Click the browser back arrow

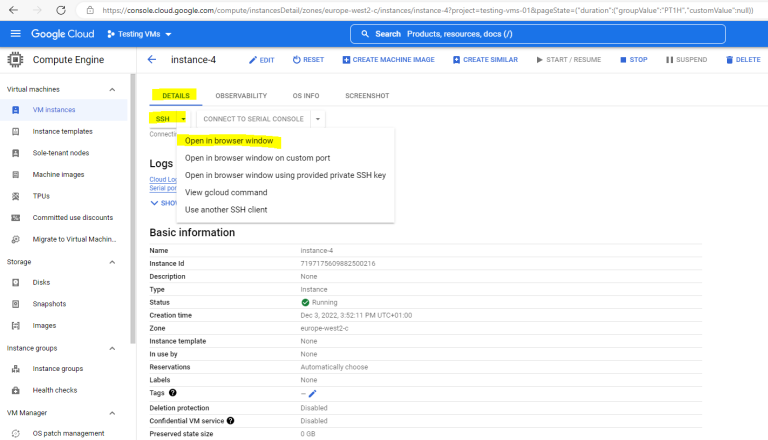point(14,10)
